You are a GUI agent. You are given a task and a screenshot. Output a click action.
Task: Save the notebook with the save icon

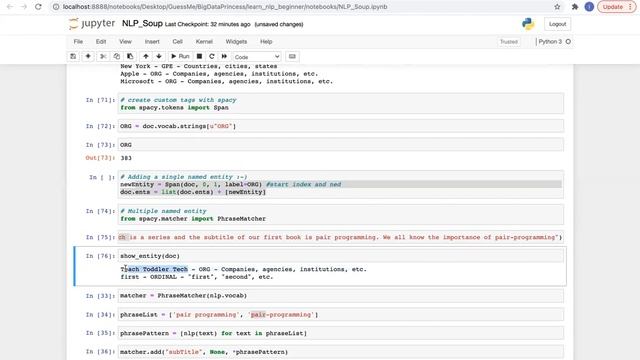point(73,56)
